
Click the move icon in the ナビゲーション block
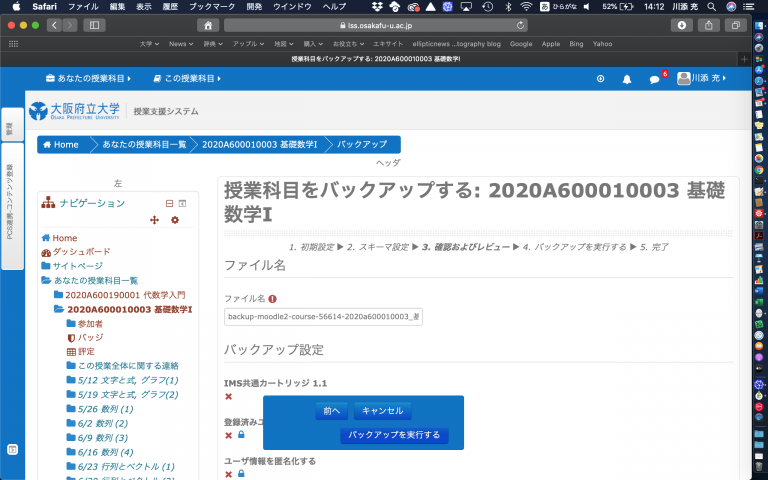(154, 220)
